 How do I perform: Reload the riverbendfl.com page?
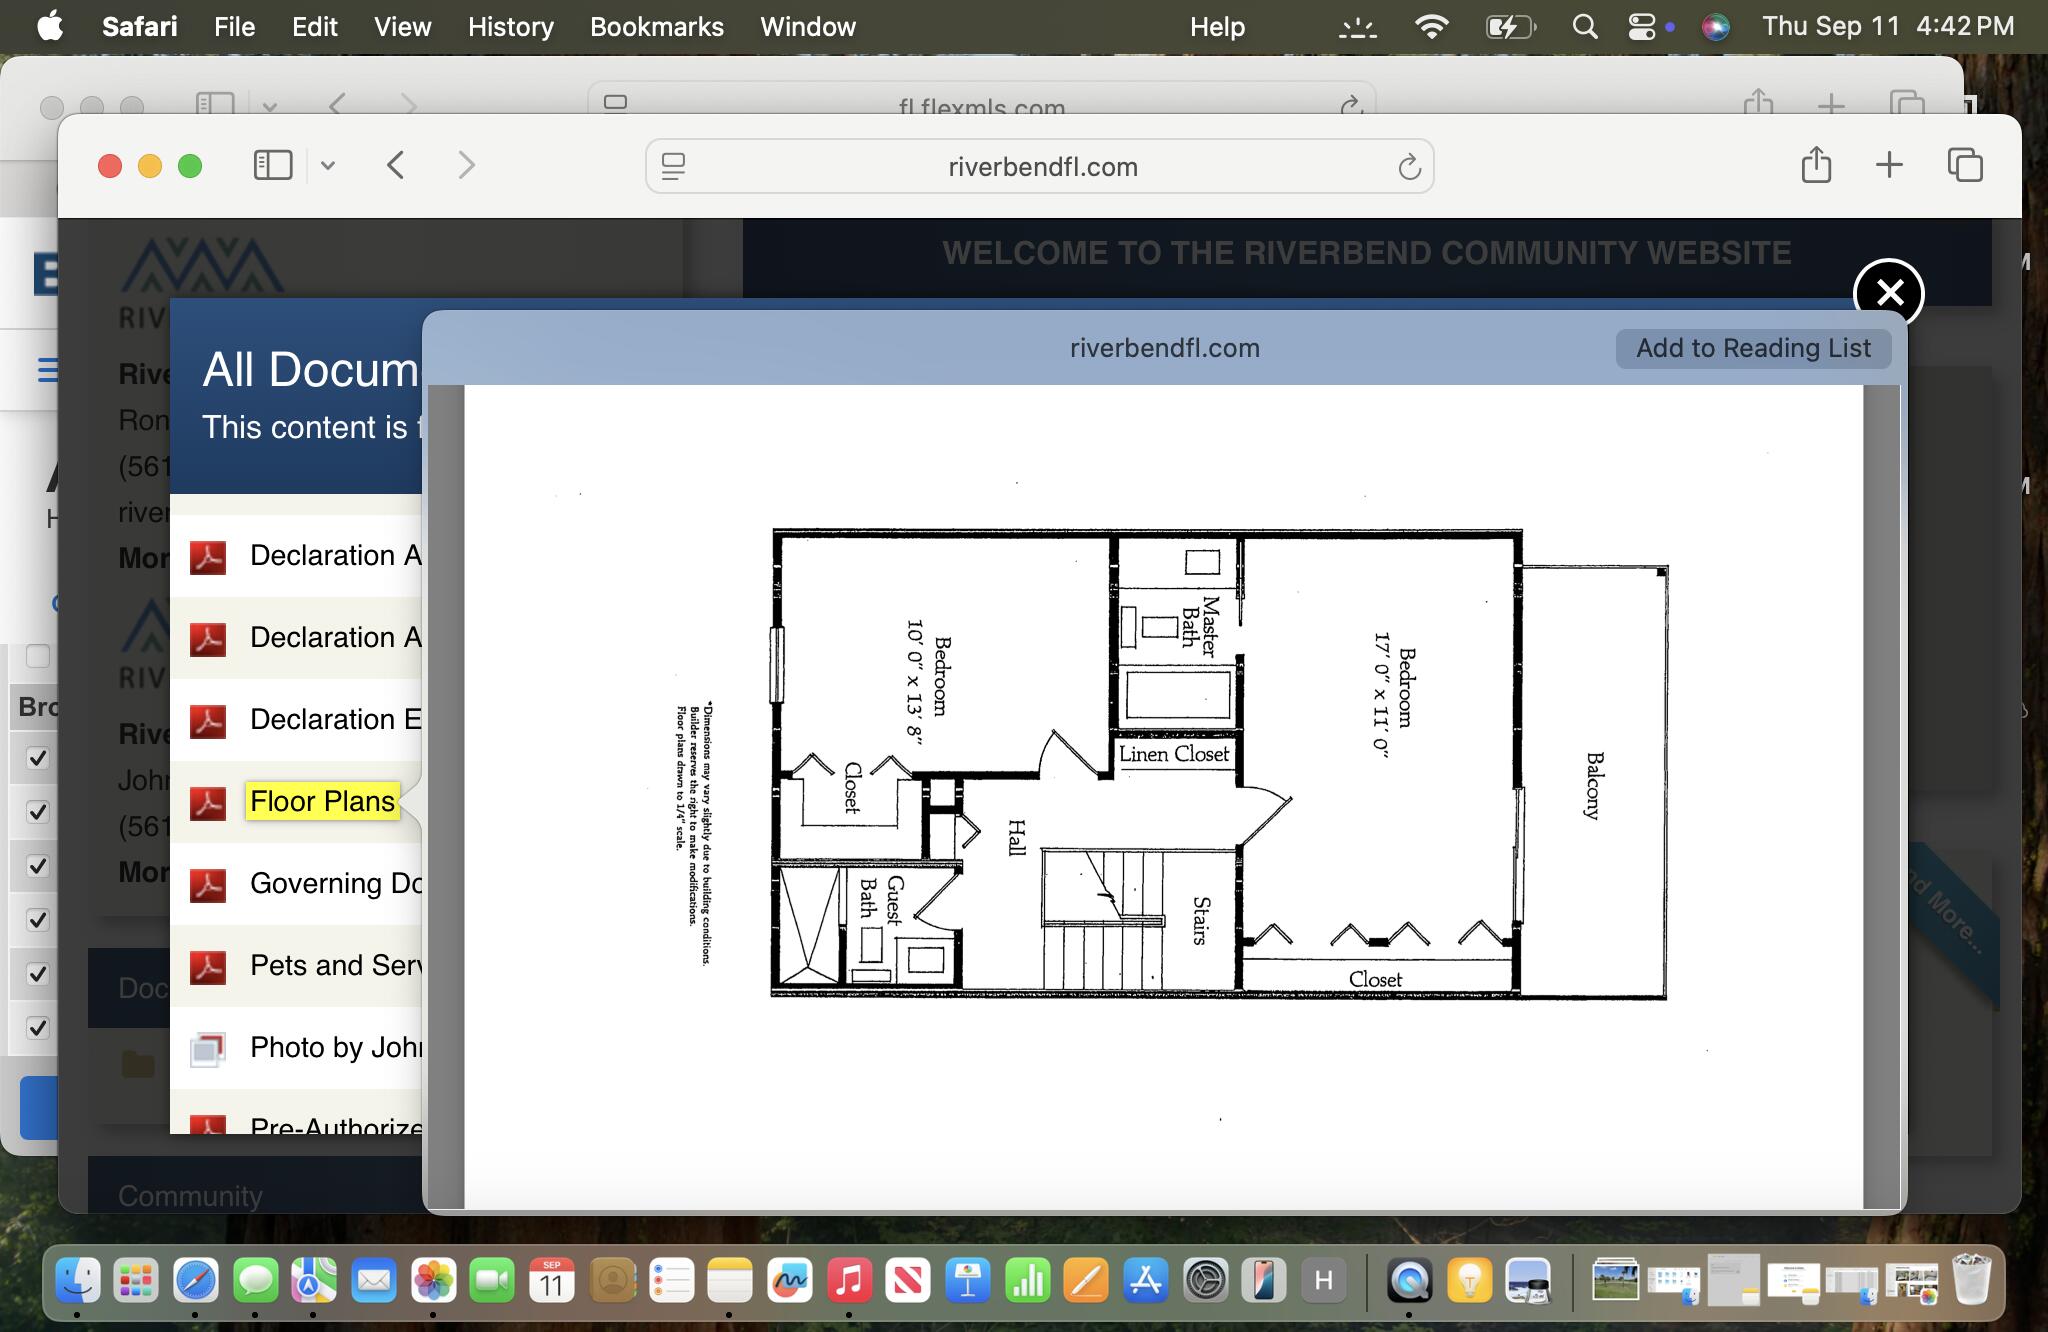(1408, 166)
